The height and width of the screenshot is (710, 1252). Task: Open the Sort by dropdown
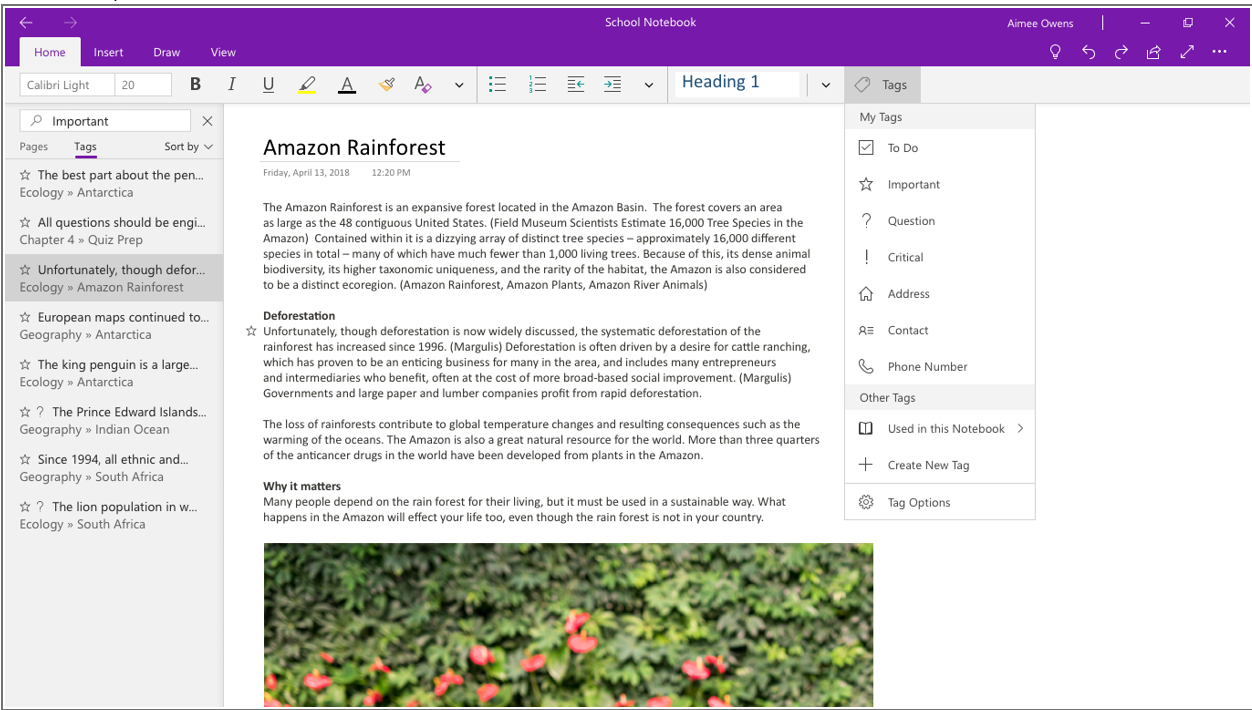(x=188, y=146)
